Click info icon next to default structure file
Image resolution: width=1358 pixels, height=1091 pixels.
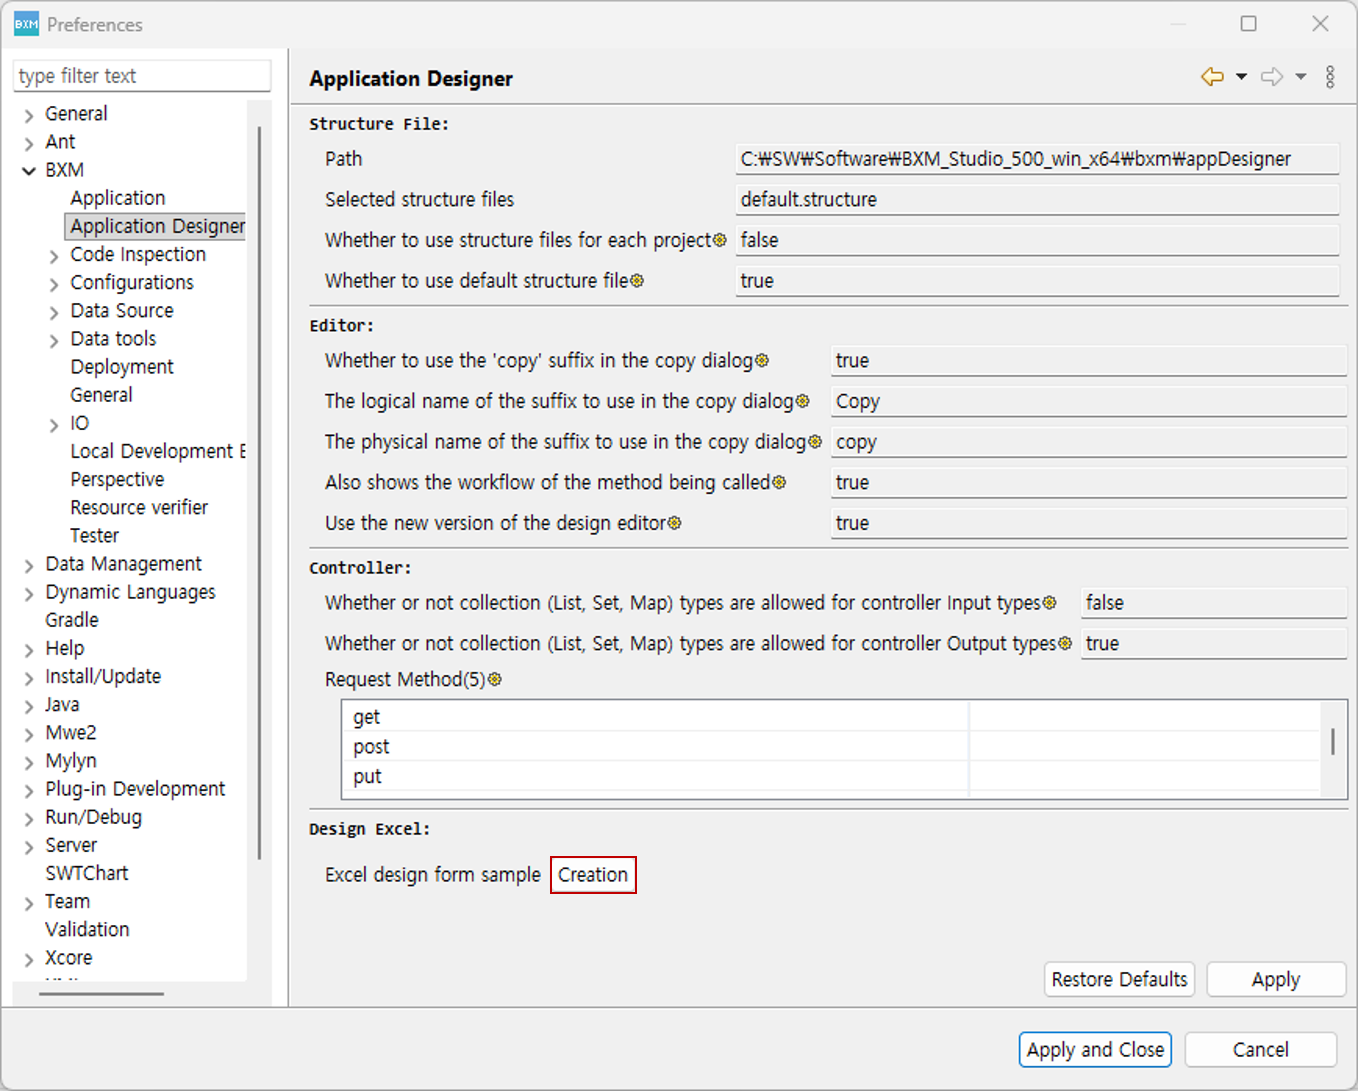point(637,281)
